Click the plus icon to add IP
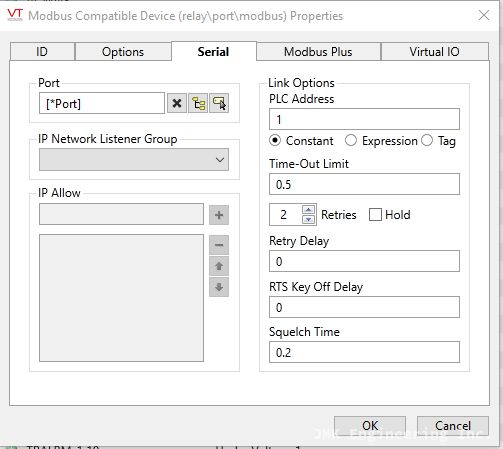Image resolution: width=503 pixels, height=449 pixels. (x=219, y=215)
